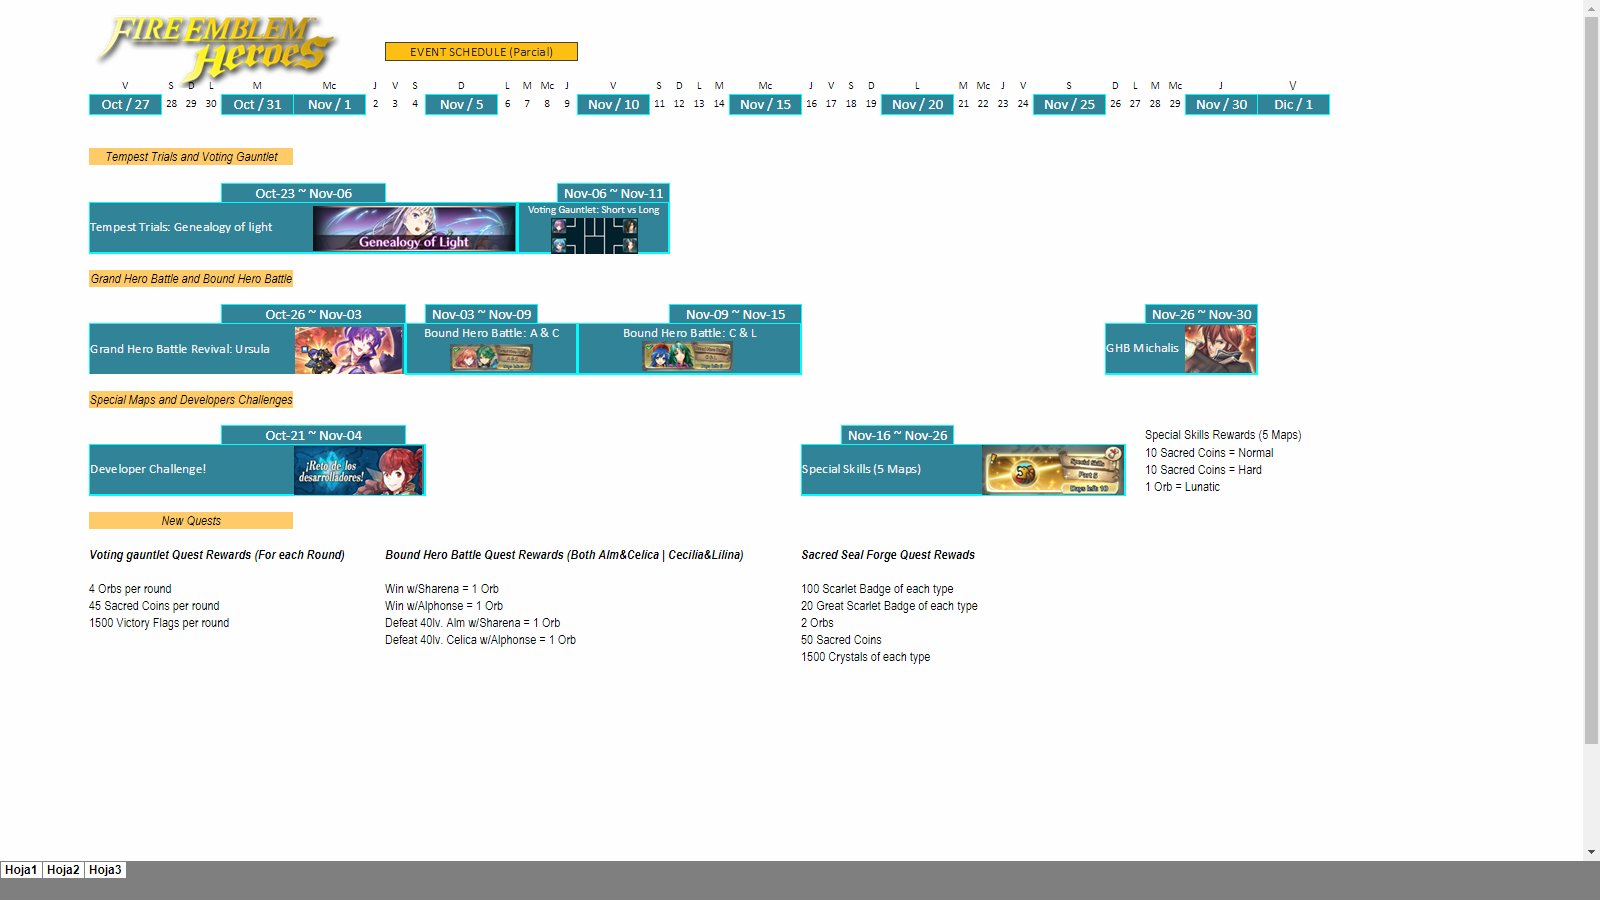Image resolution: width=1600 pixels, height=900 pixels.
Task: Open the Hoja1 sheet tab
Action: coord(21,870)
